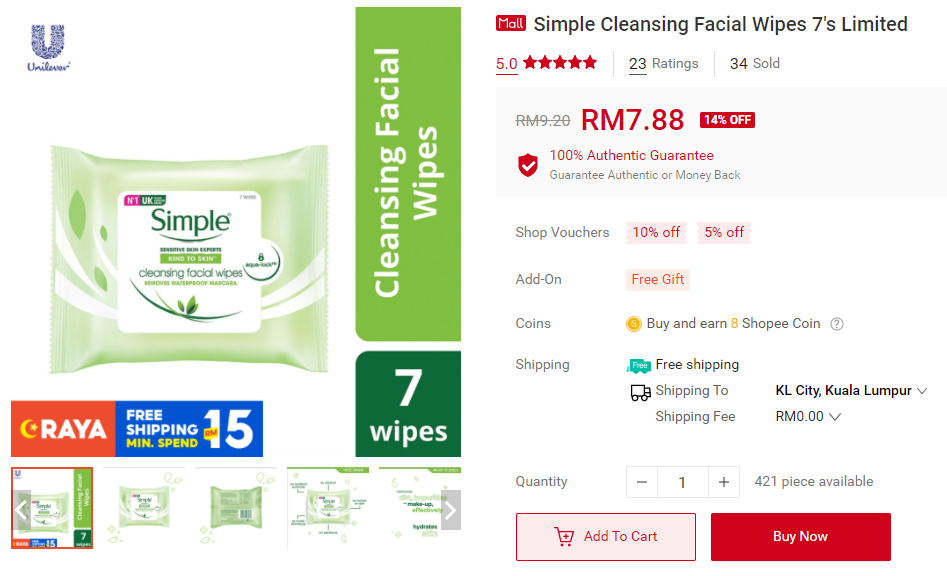Click the quantity input field
This screenshot has height=576, width=947.
682,482
